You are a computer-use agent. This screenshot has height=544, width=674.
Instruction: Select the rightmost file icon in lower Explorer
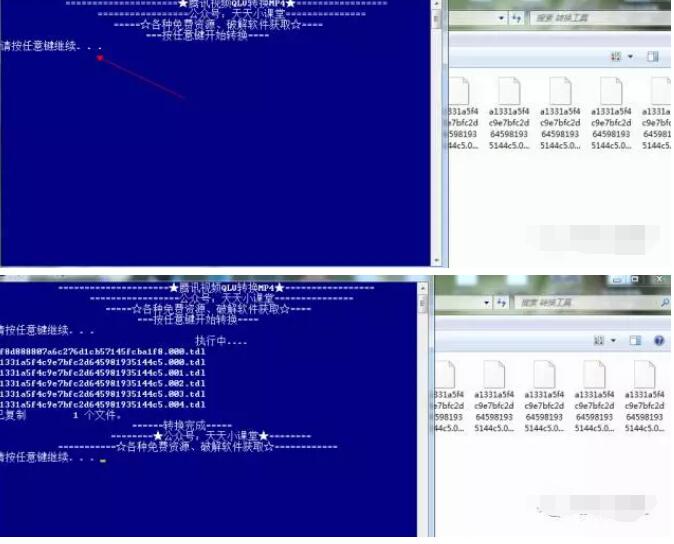click(644, 374)
